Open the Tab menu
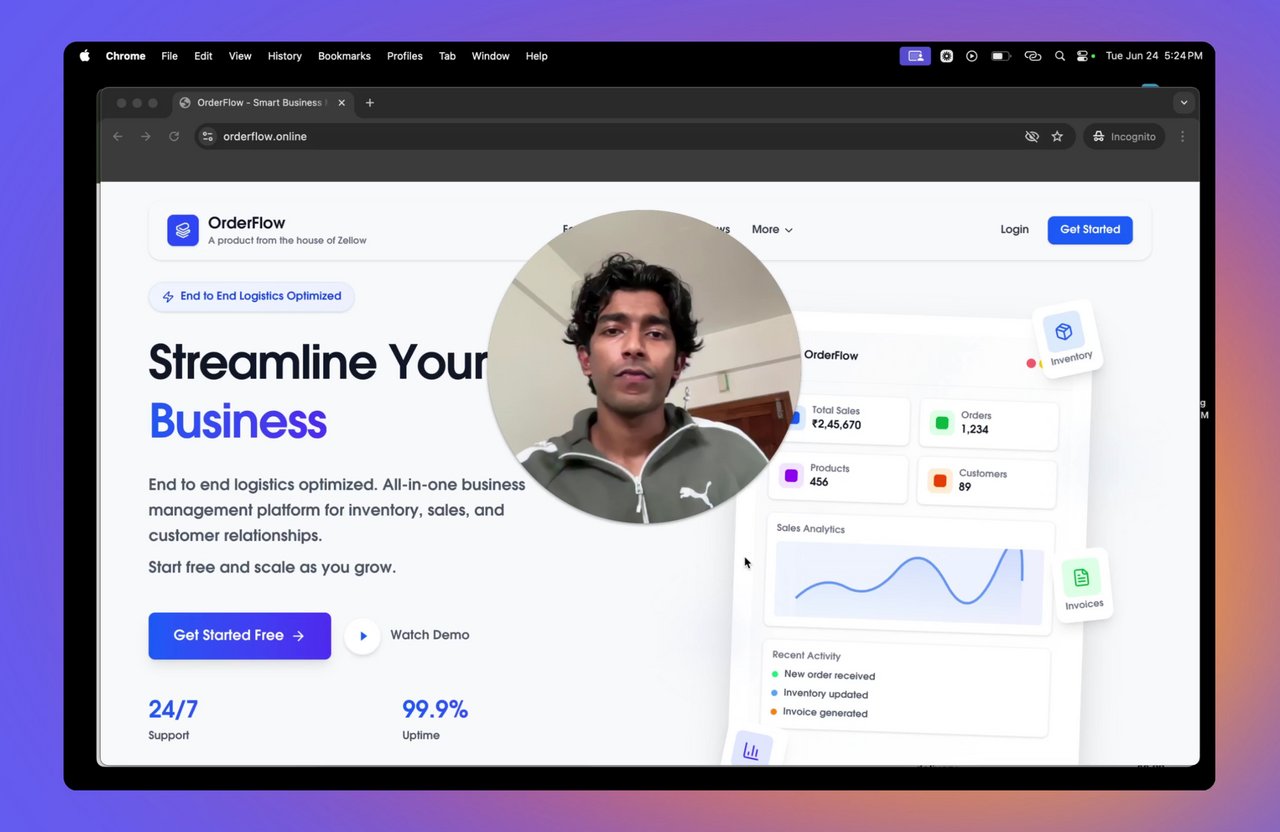This screenshot has height=832, width=1280. click(447, 56)
